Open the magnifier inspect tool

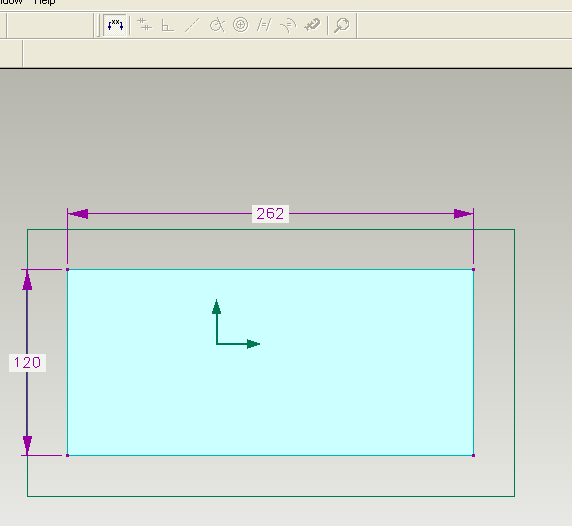pyautogui.click(x=342, y=25)
